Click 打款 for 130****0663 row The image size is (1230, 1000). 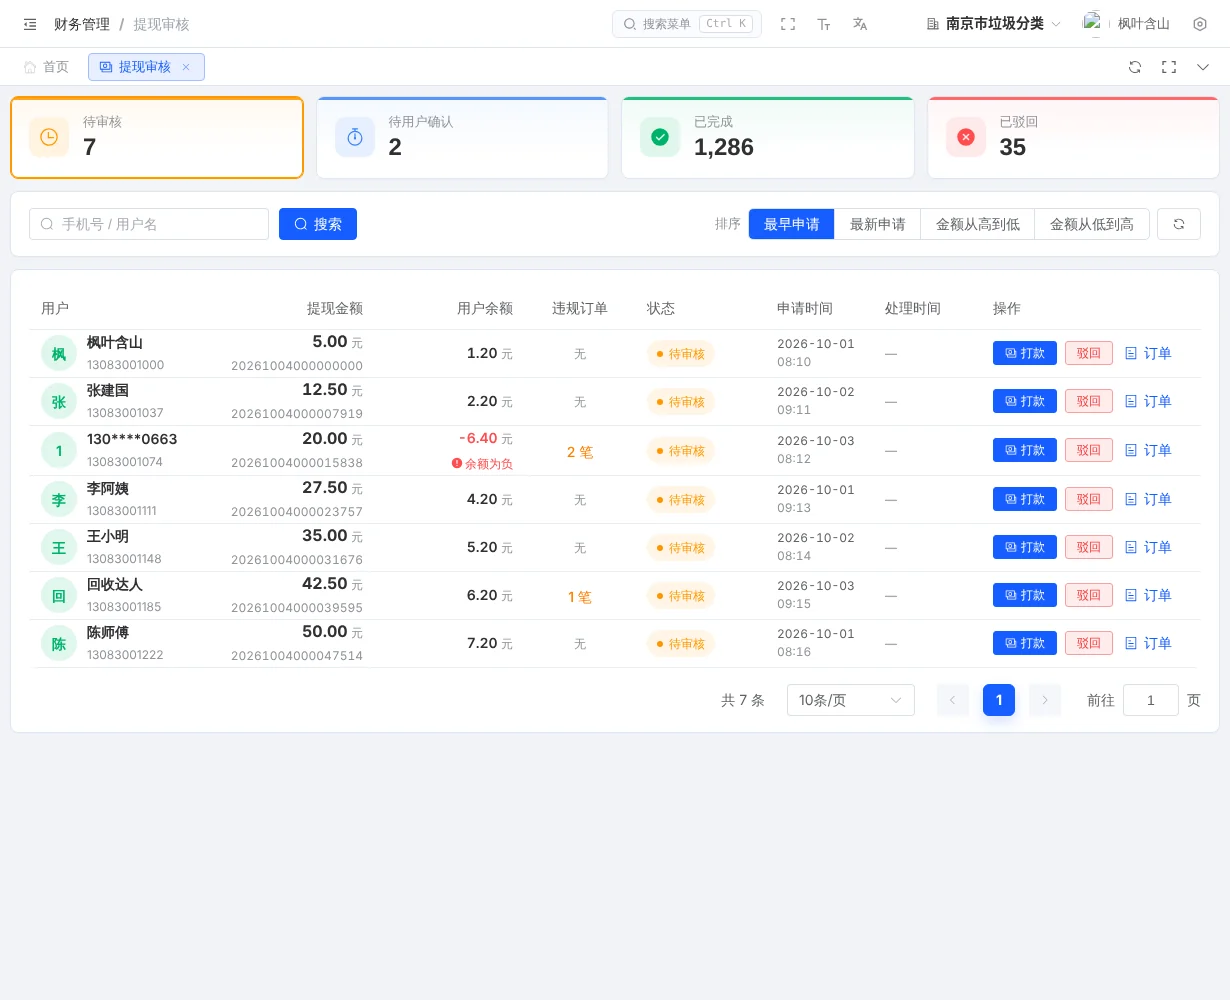[1025, 450]
